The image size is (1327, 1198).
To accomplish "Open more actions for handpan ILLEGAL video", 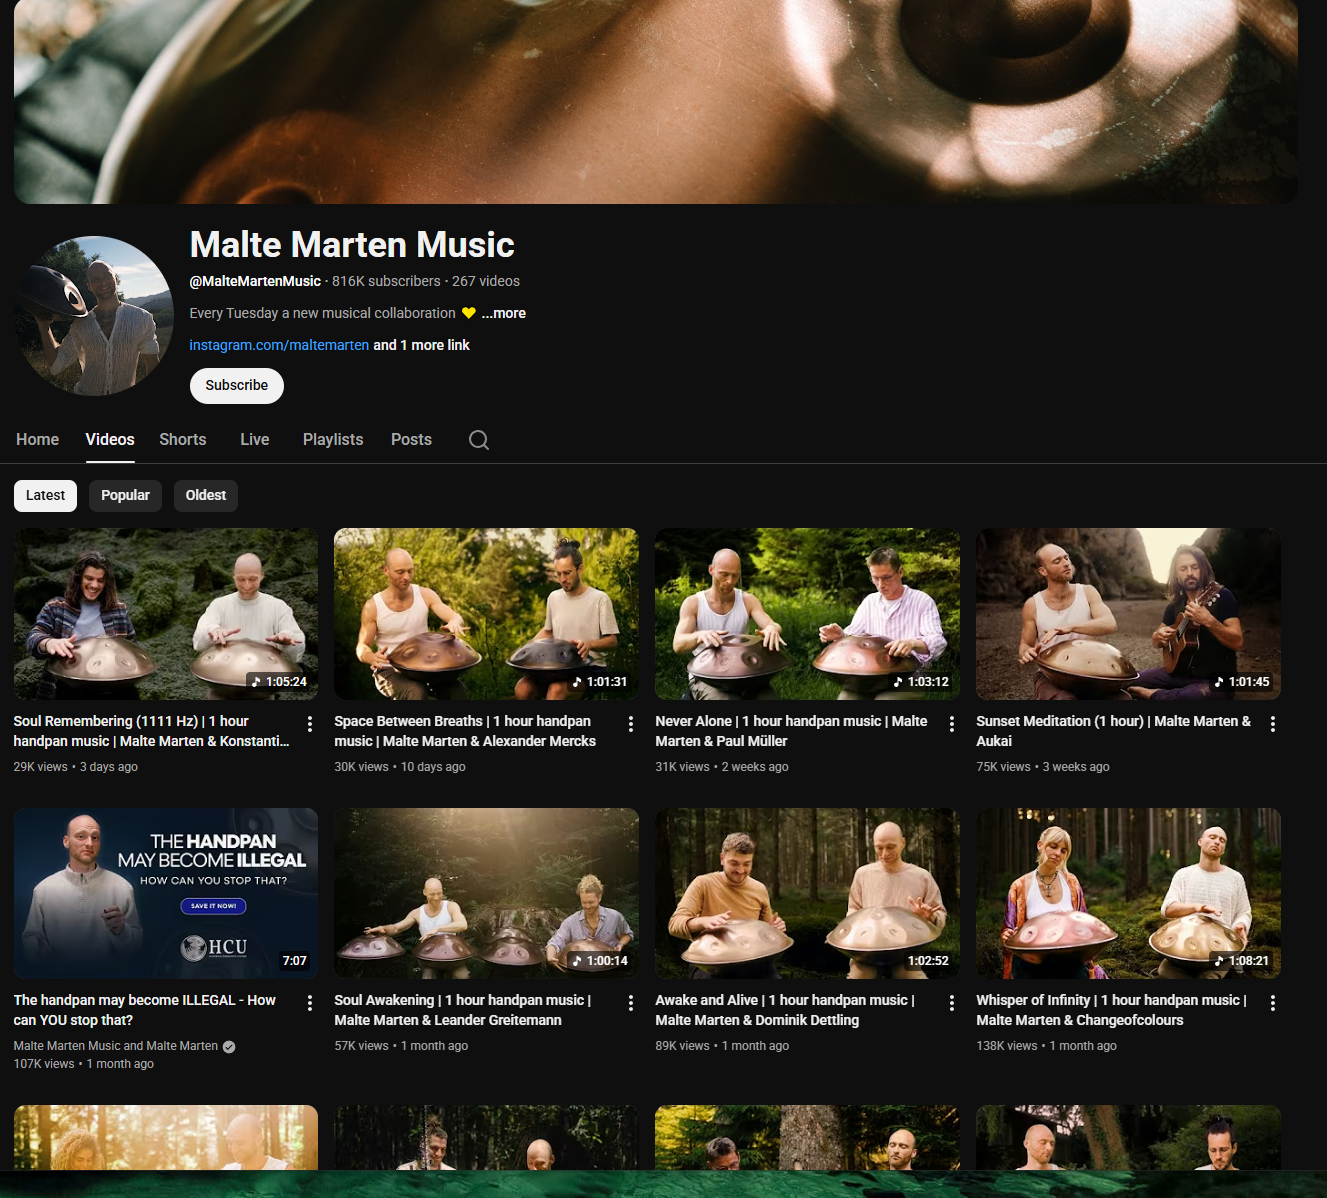I will pyautogui.click(x=310, y=1003).
